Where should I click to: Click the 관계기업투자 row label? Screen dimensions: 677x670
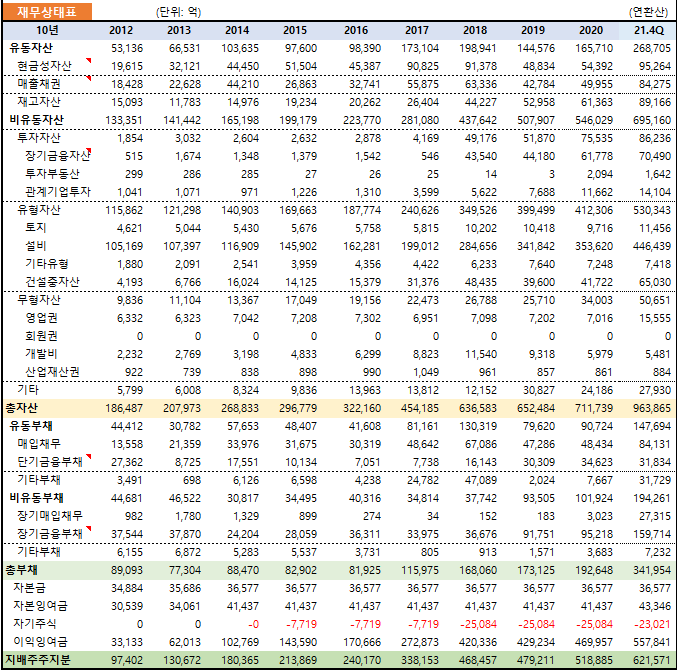58,192
